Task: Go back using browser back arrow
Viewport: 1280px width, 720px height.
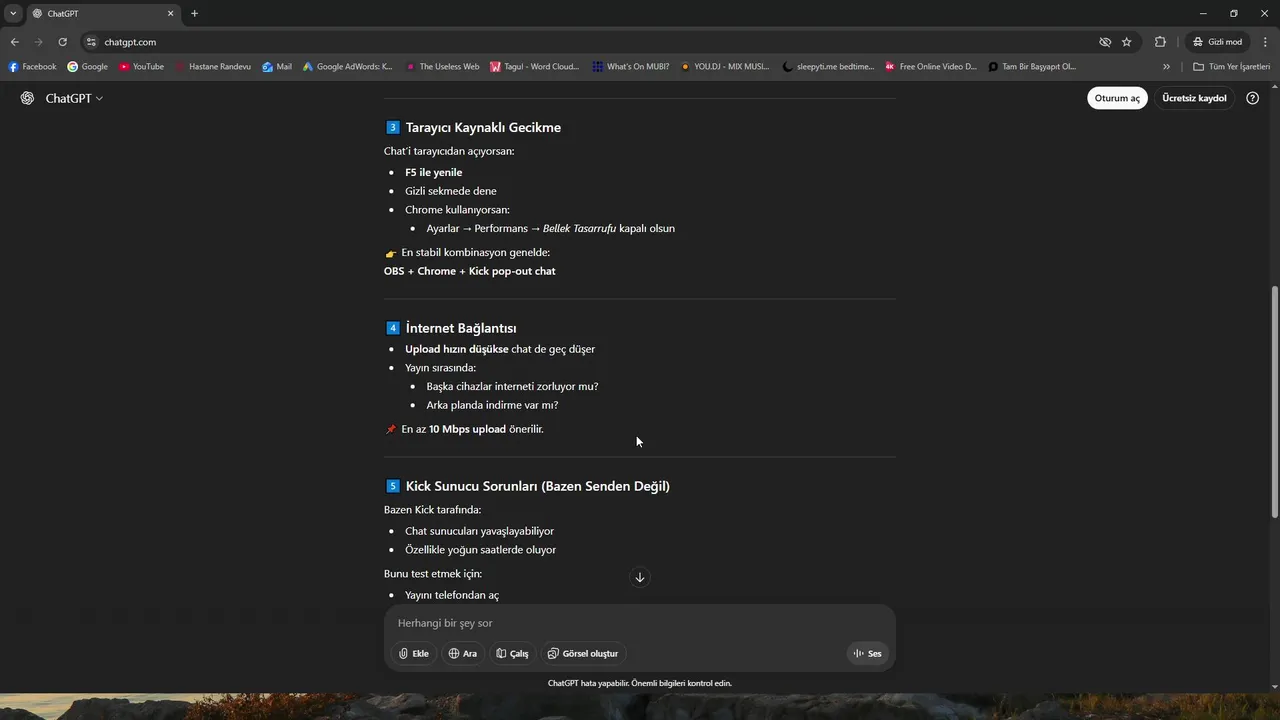Action: [x=14, y=42]
